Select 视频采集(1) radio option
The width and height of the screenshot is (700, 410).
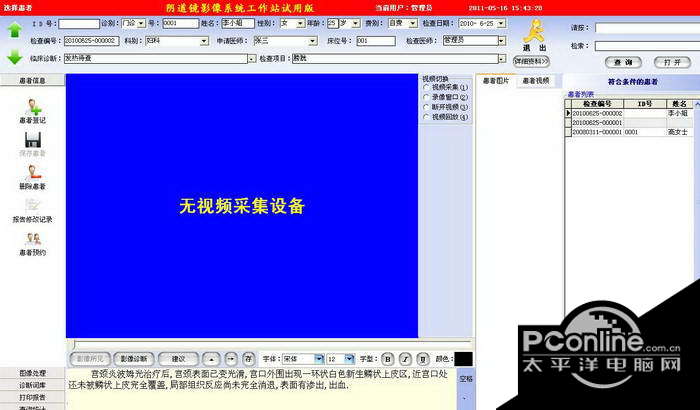click(x=426, y=88)
